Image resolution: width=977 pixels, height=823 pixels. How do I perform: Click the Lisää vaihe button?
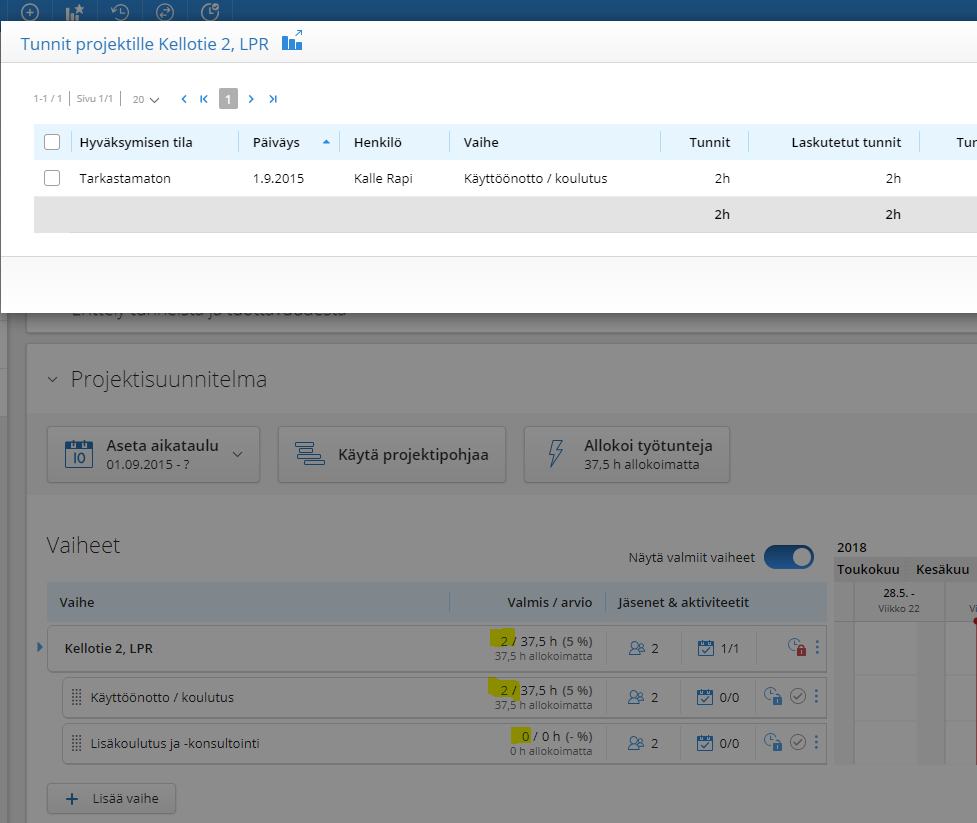pos(112,799)
